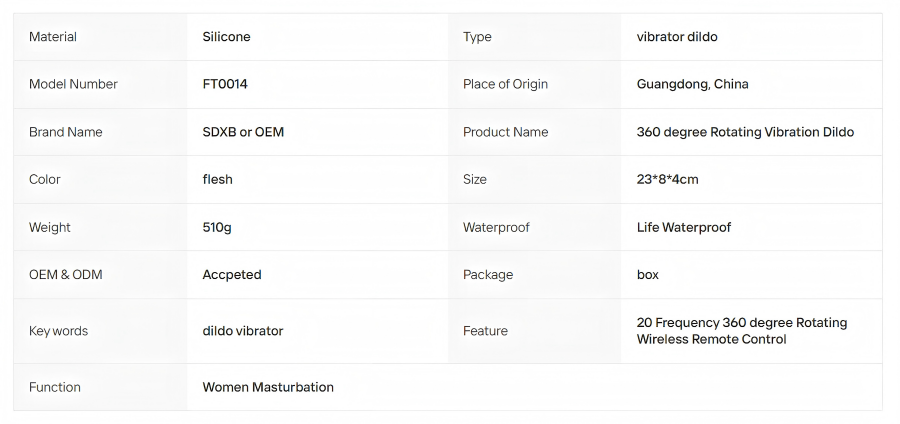Click the SDXB or OEM brand value
This screenshot has width=900, height=424.
click(x=243, y=132)
